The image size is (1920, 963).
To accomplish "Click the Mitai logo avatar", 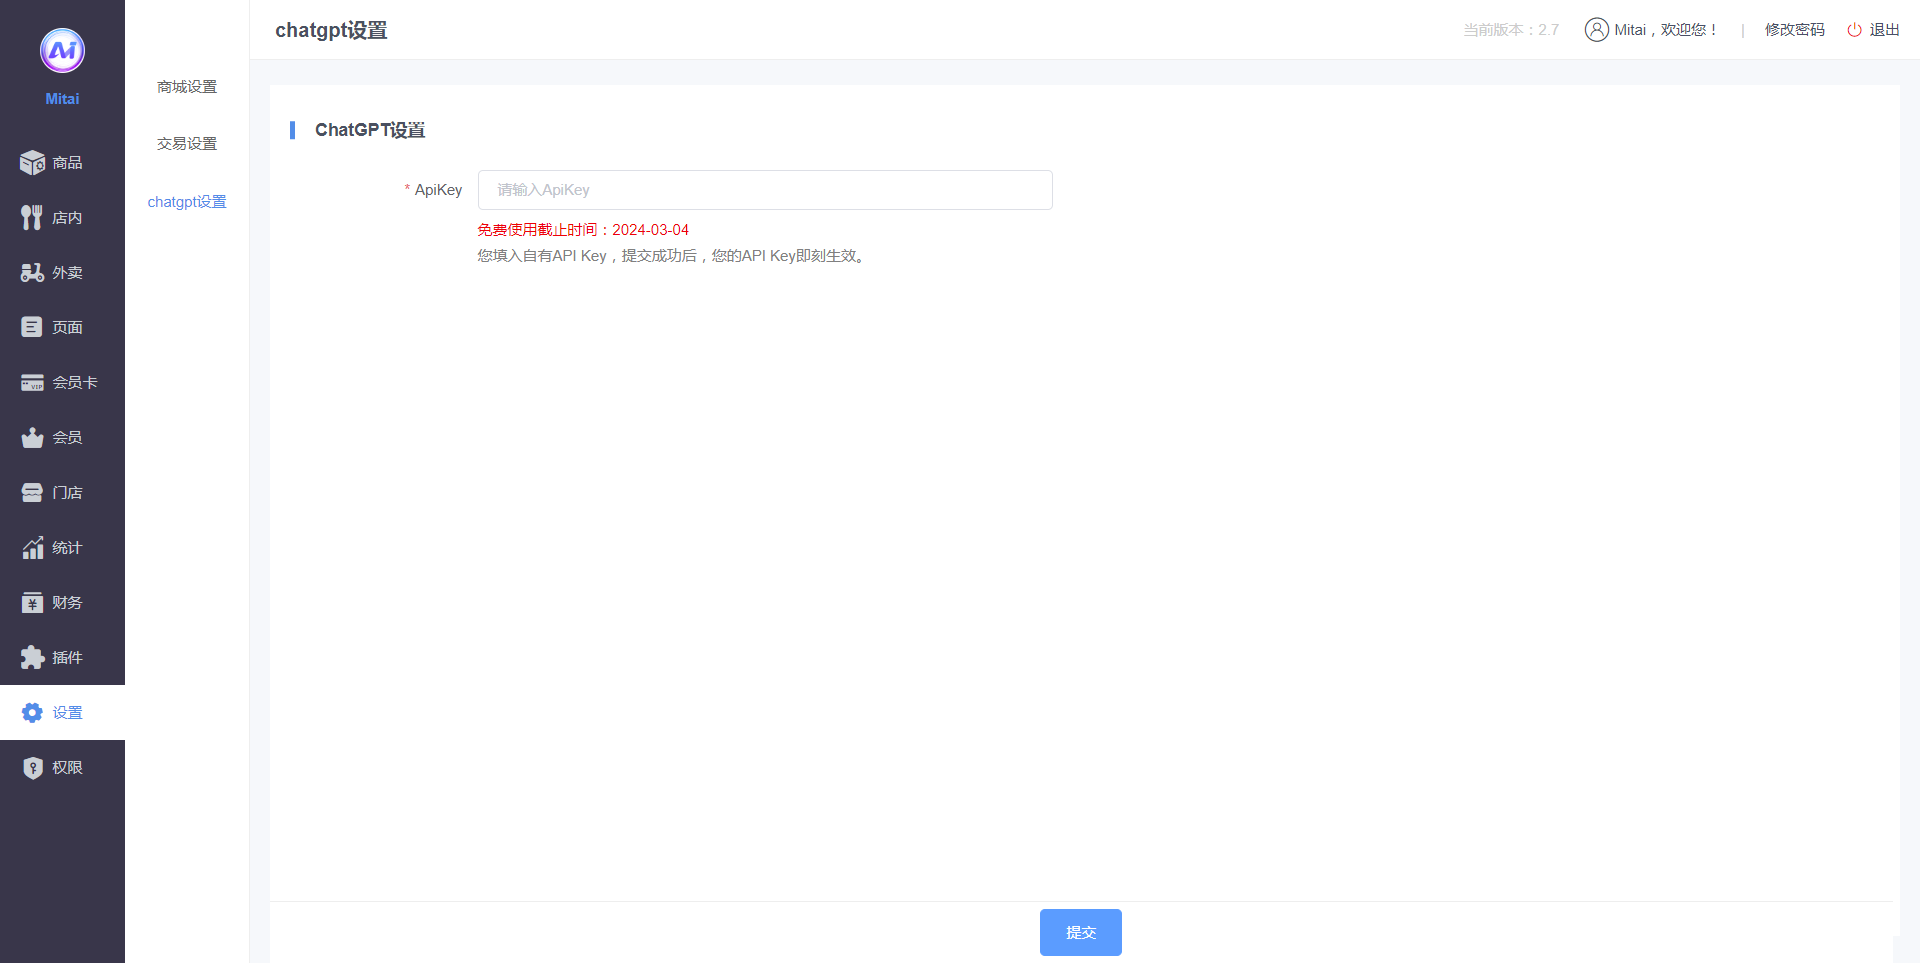I will pos(62,51).
